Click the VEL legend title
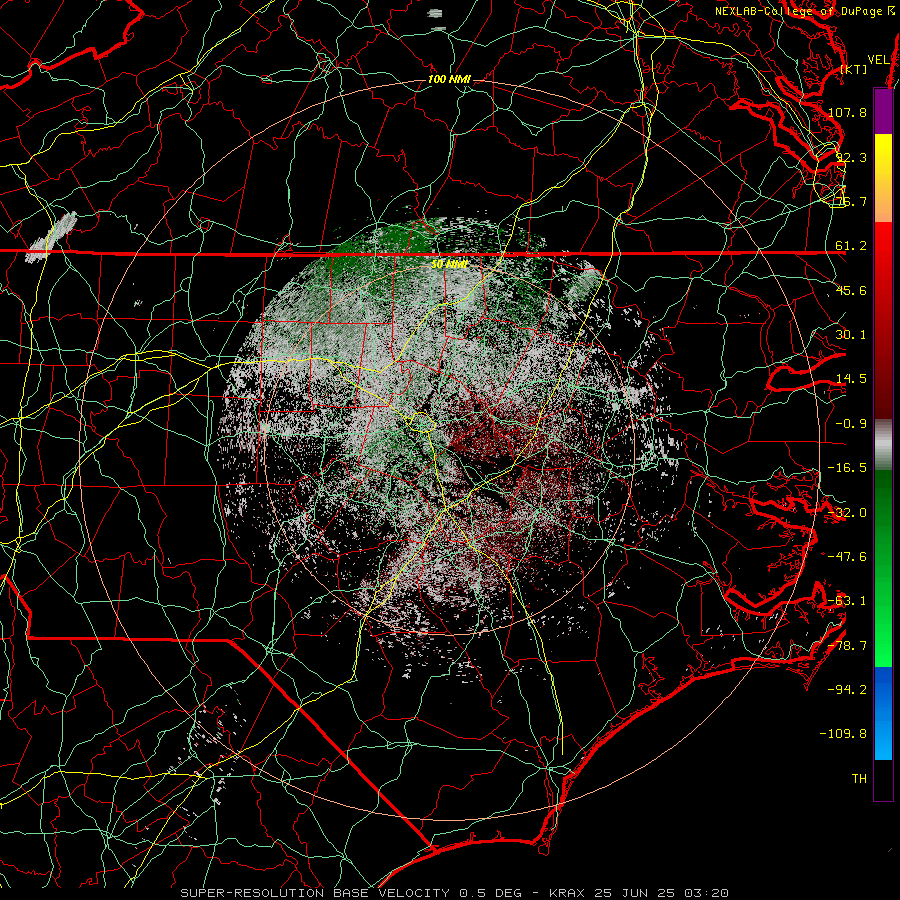 point(878,60)
